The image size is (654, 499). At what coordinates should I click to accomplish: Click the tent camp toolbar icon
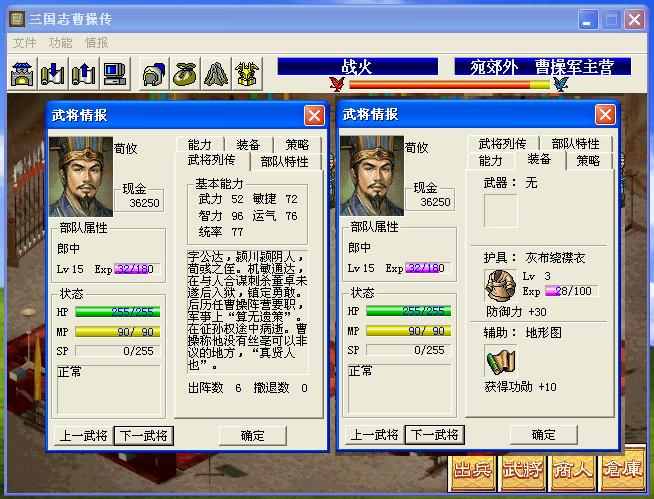click(x=216, y=74)
